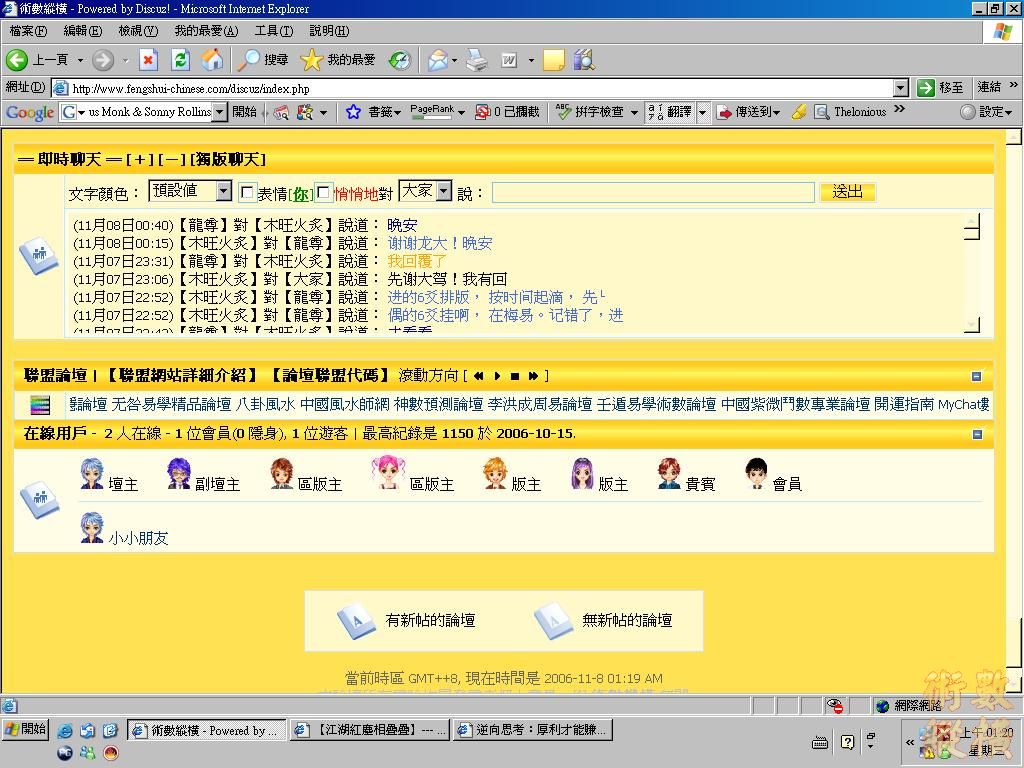1024x768 pixels.
Task: Open the 檢視 menu
Action: tap(137, 31)
